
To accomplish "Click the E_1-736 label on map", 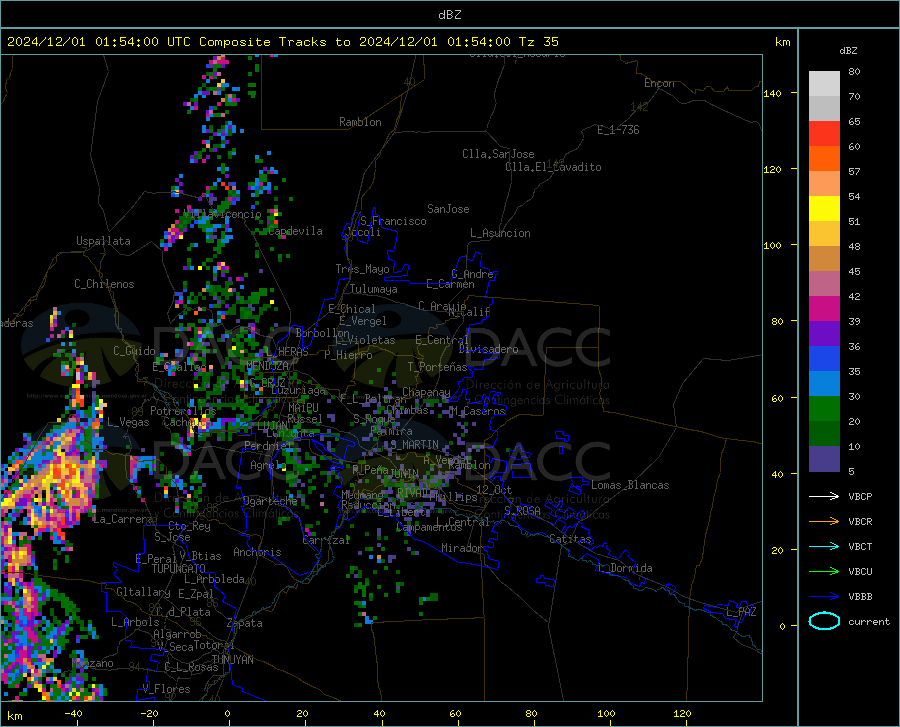I will (x=618, y=130).
